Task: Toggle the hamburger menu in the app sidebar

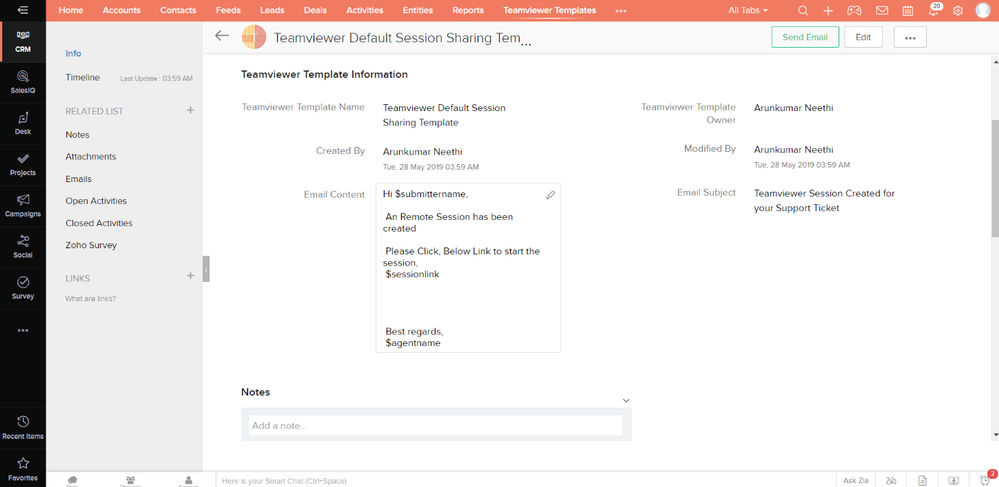Action: click(23, 10)
